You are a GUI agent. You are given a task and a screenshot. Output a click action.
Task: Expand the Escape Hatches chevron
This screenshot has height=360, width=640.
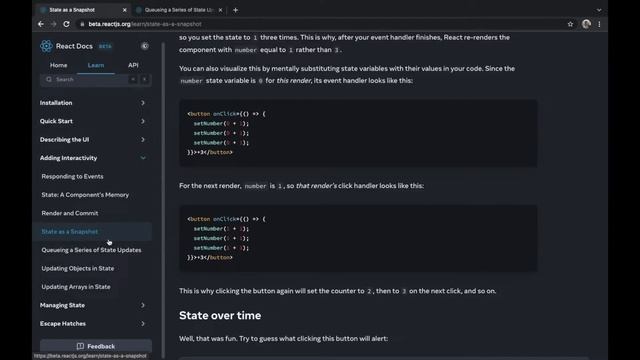(x=143, y=324)
